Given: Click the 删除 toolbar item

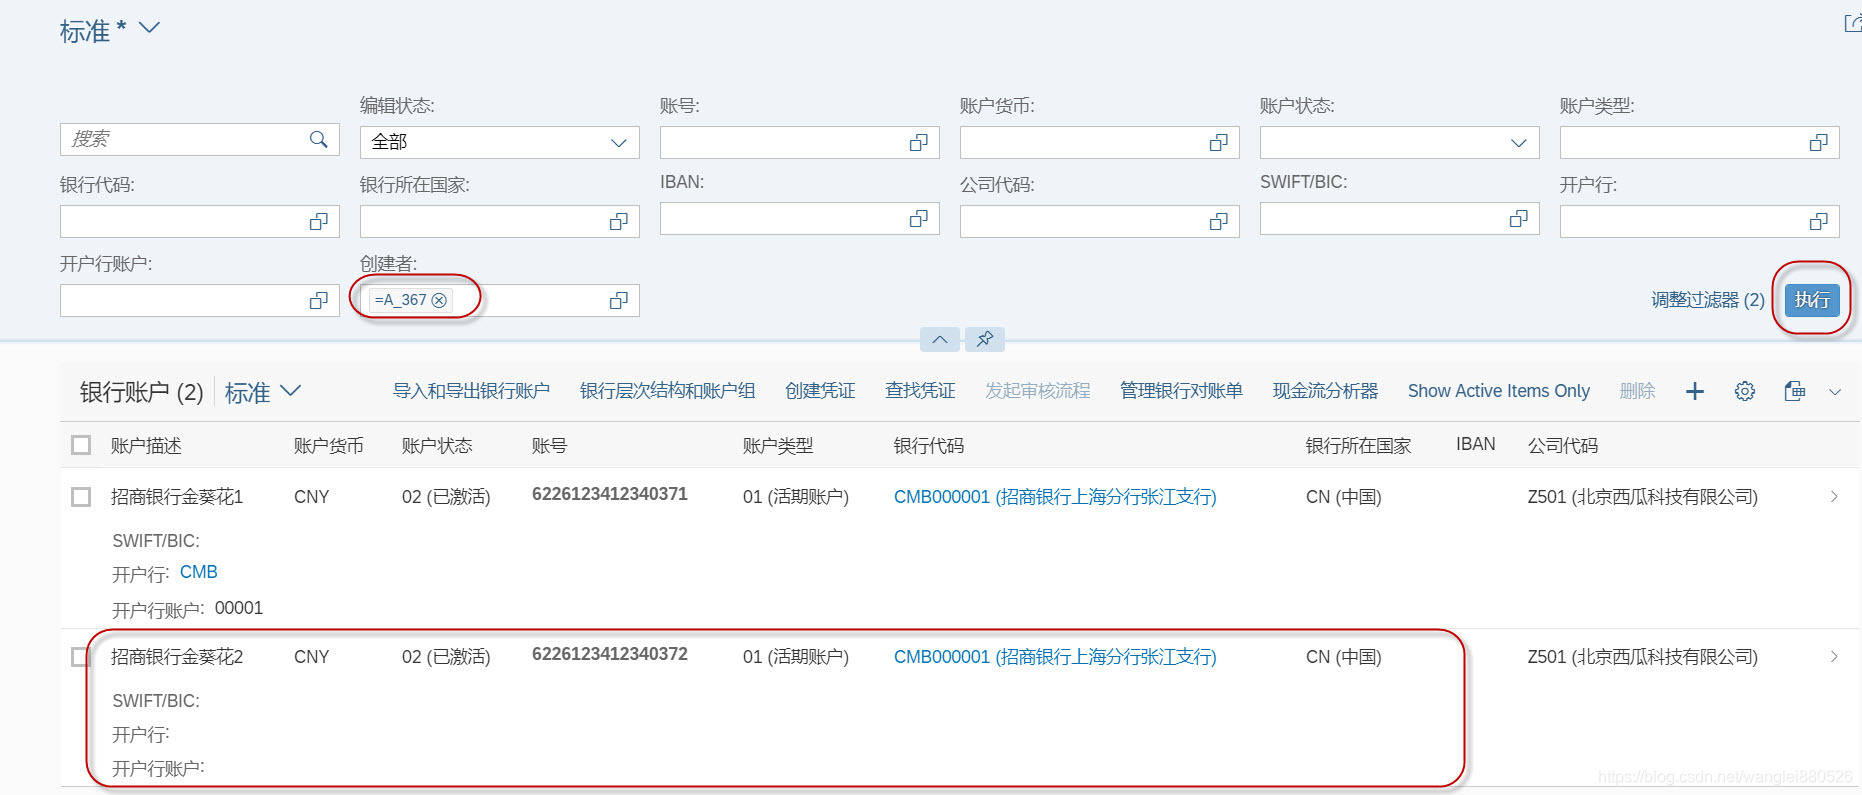Looking at the screenshot, I should [1637, 391].
